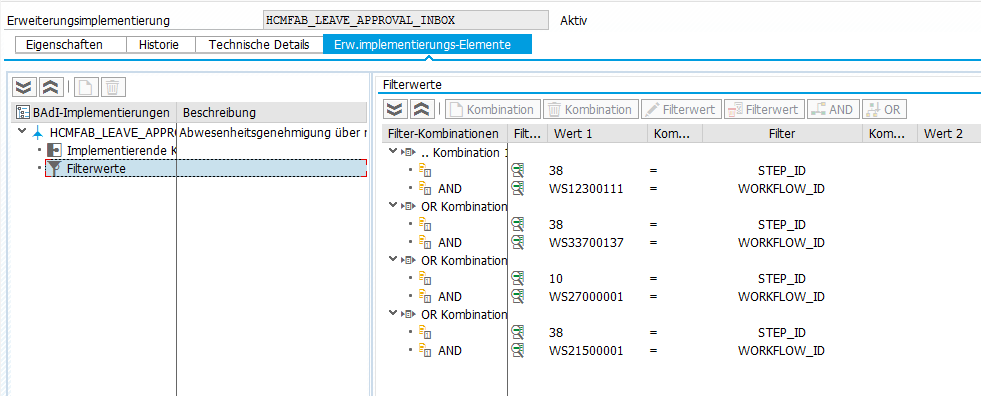This screenshot has height=396, width=981.
Task: Click the WS12300111 value cell
Action: (x=586, y=189)
